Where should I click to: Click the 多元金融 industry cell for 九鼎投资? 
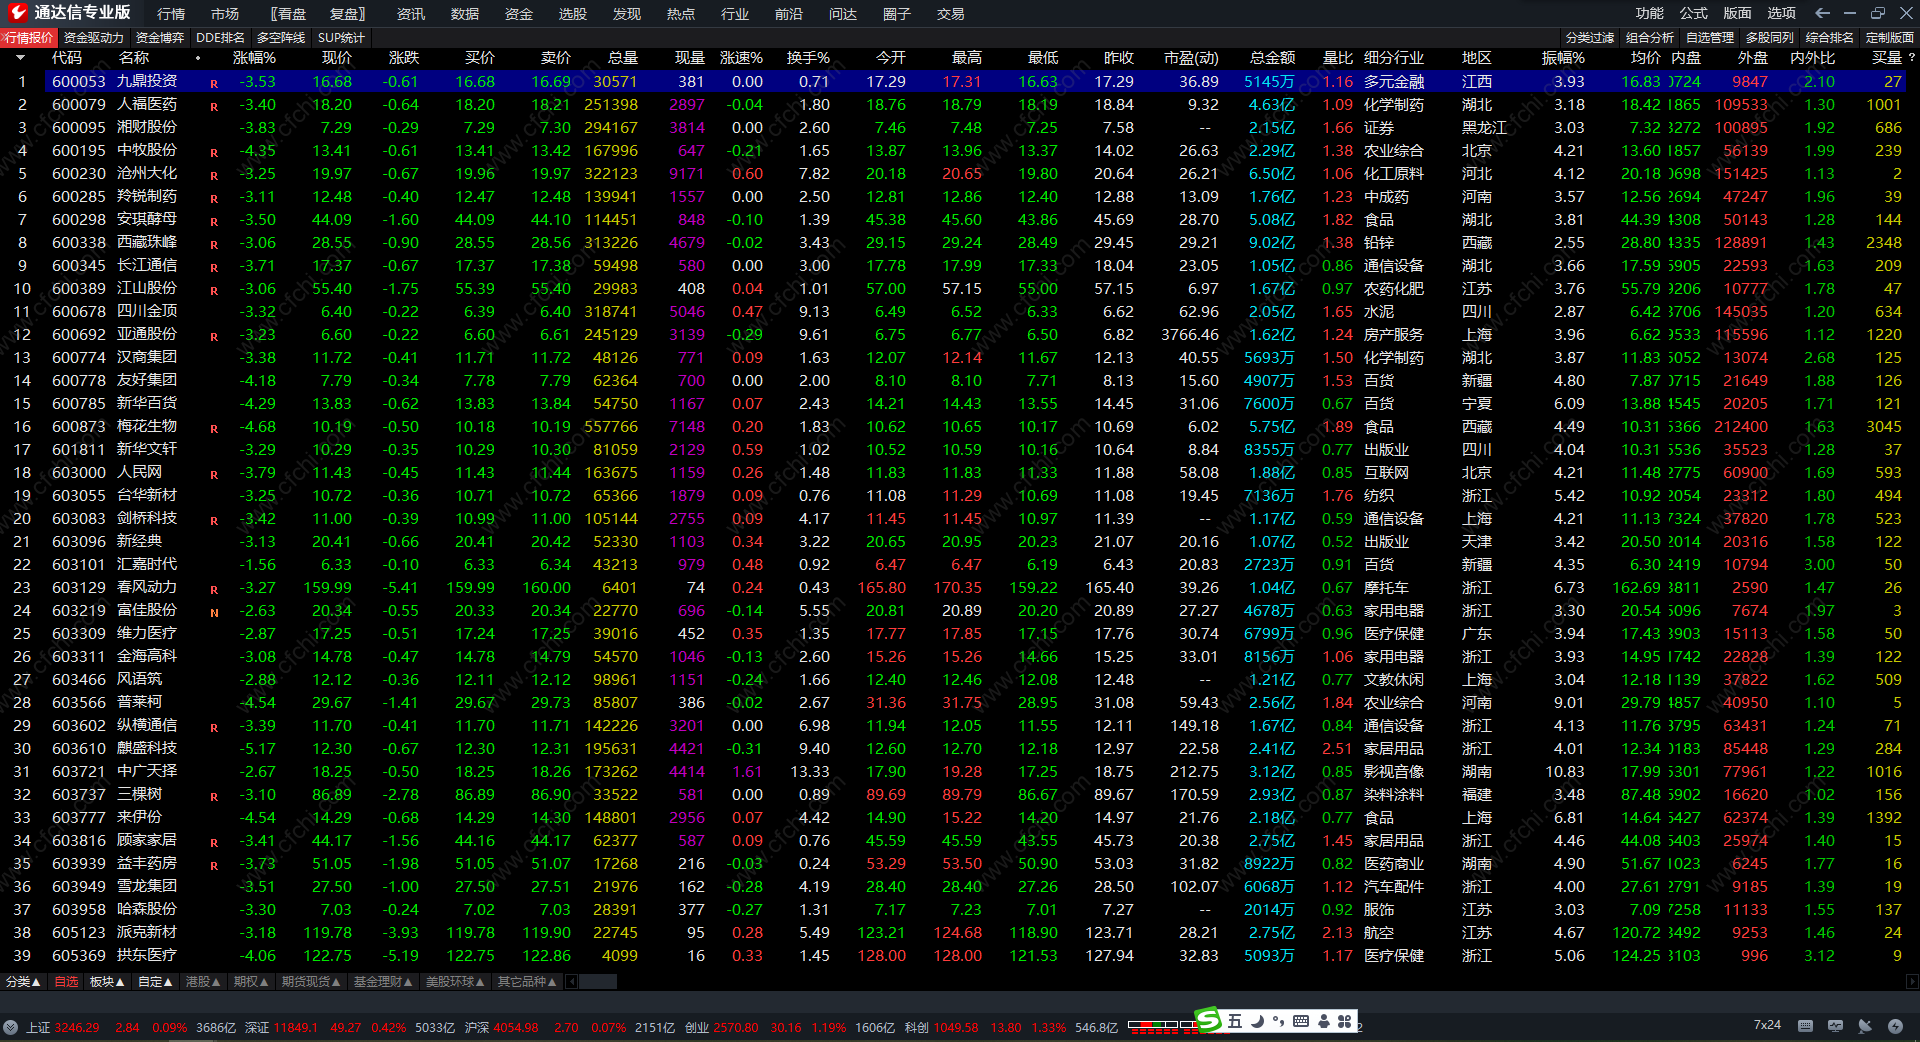click(1394, 82)
